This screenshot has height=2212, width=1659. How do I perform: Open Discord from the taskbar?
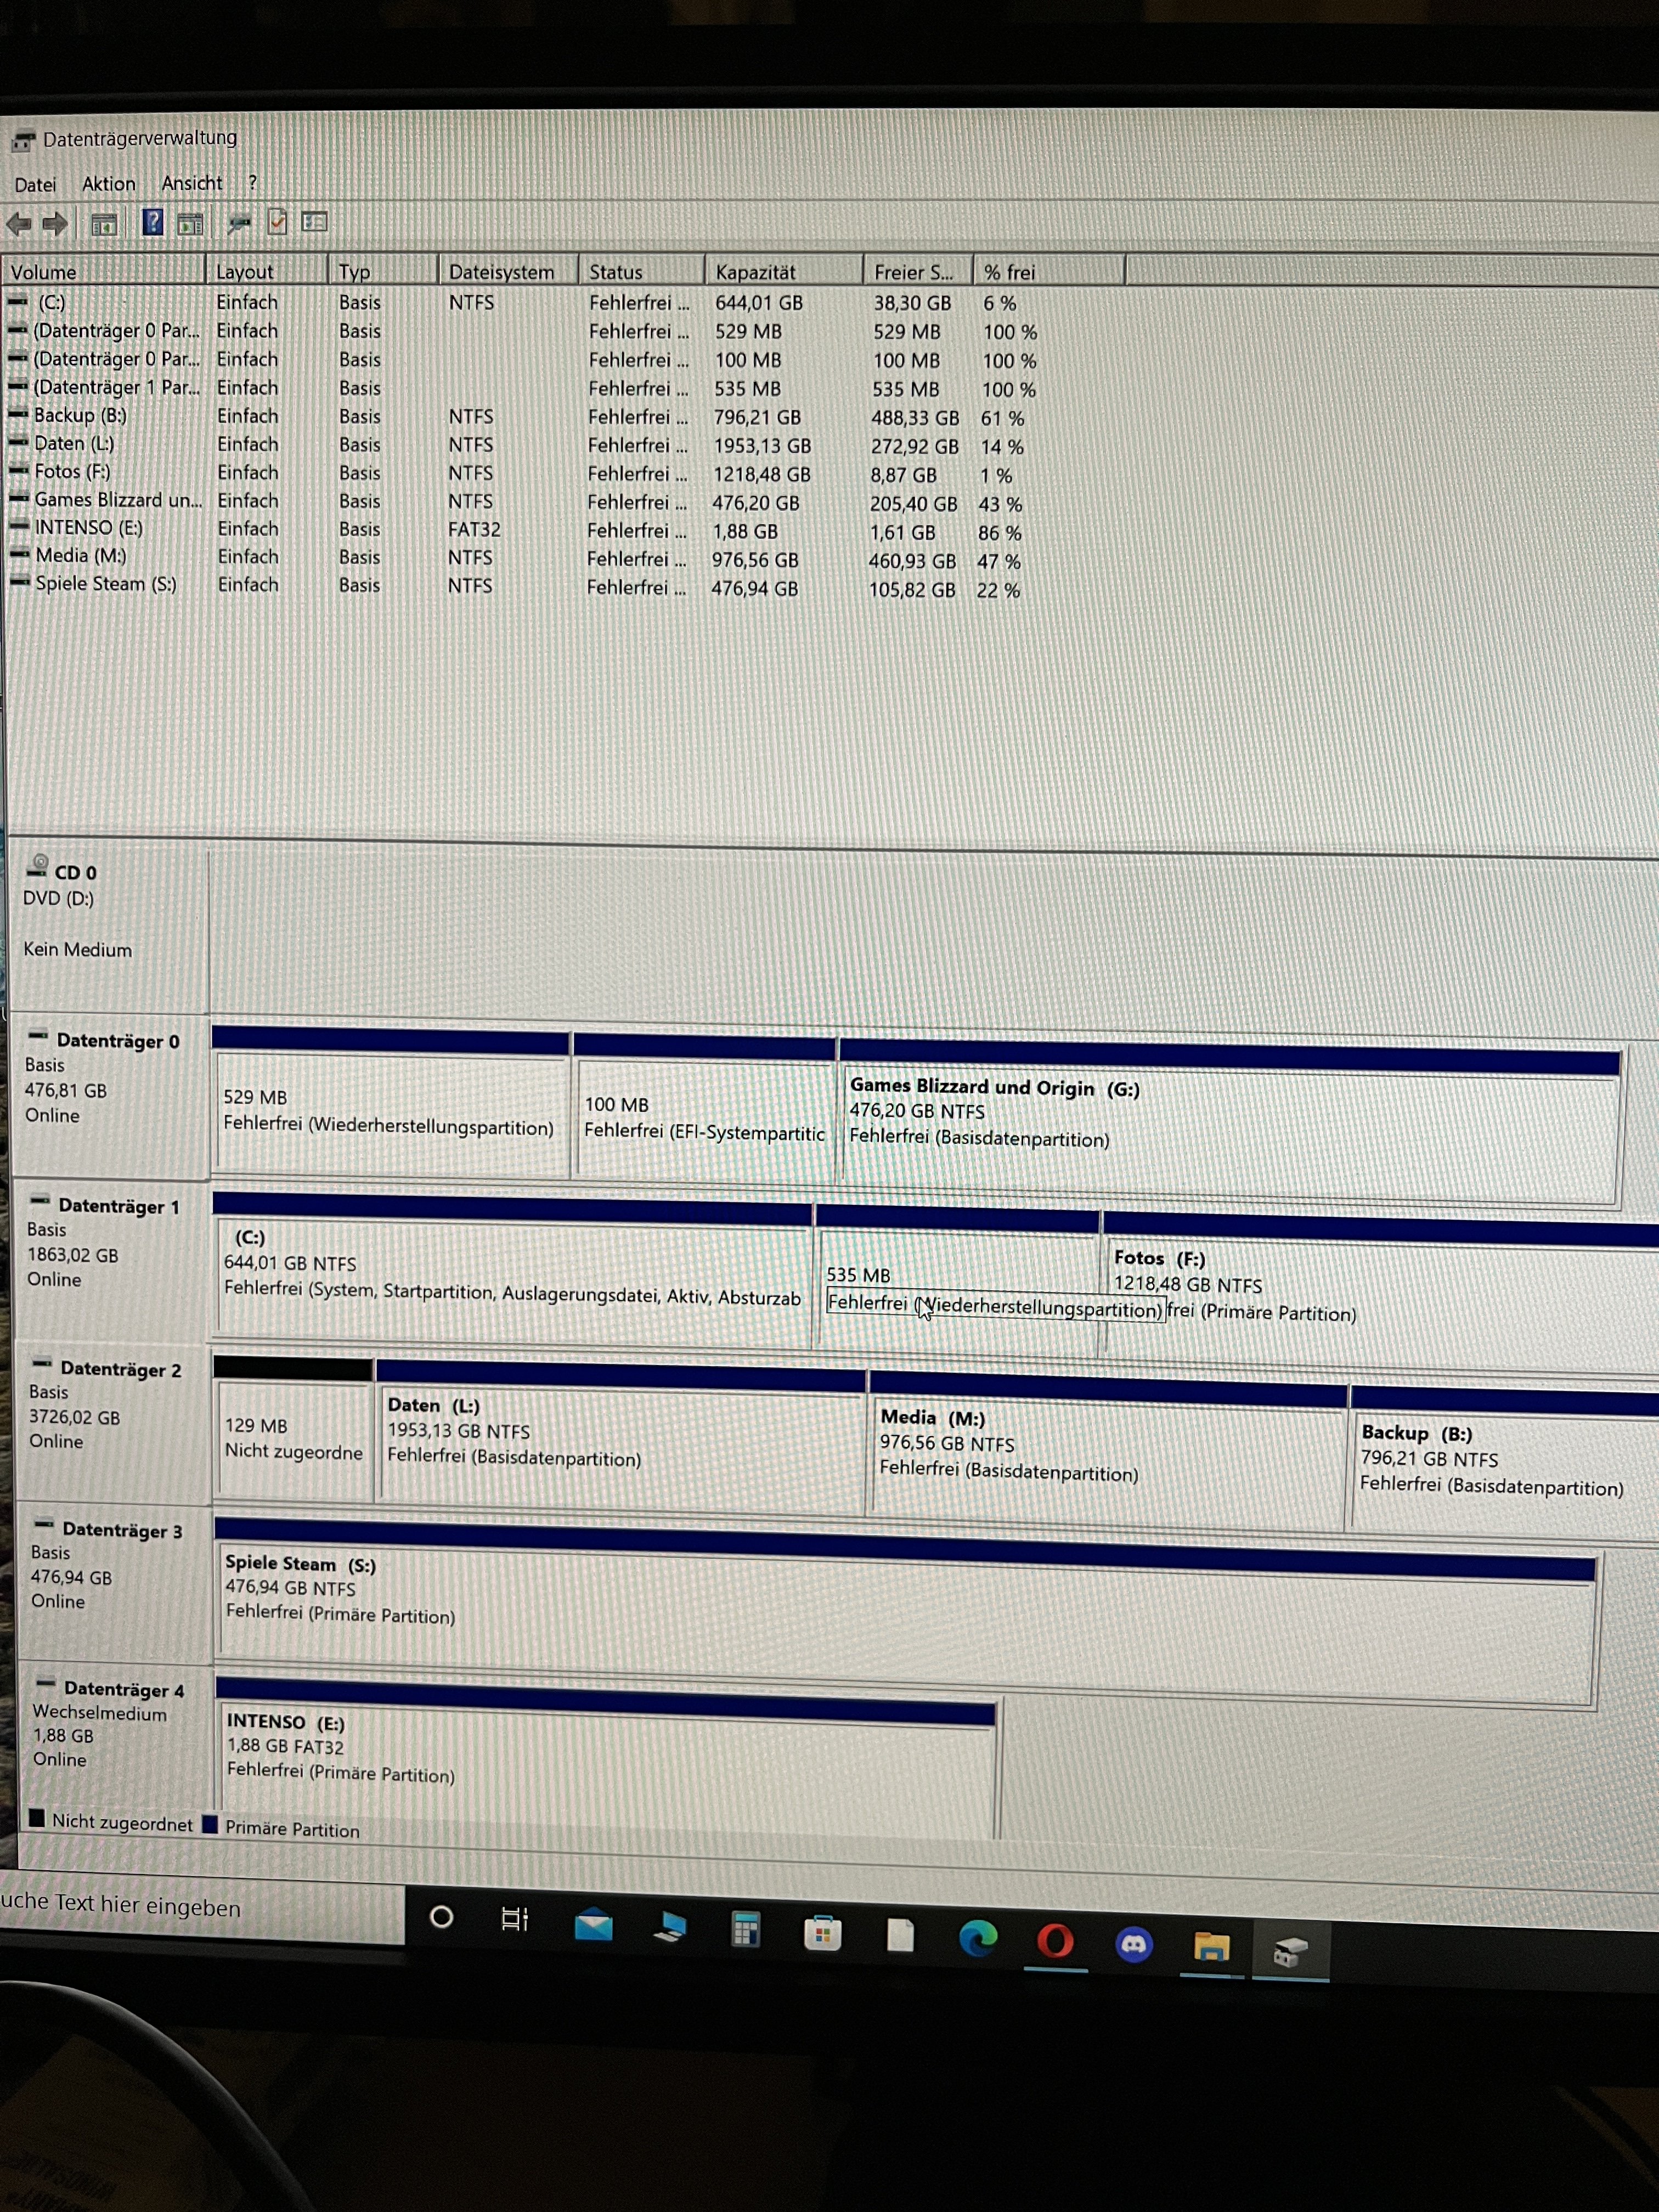[1133, 1945]
